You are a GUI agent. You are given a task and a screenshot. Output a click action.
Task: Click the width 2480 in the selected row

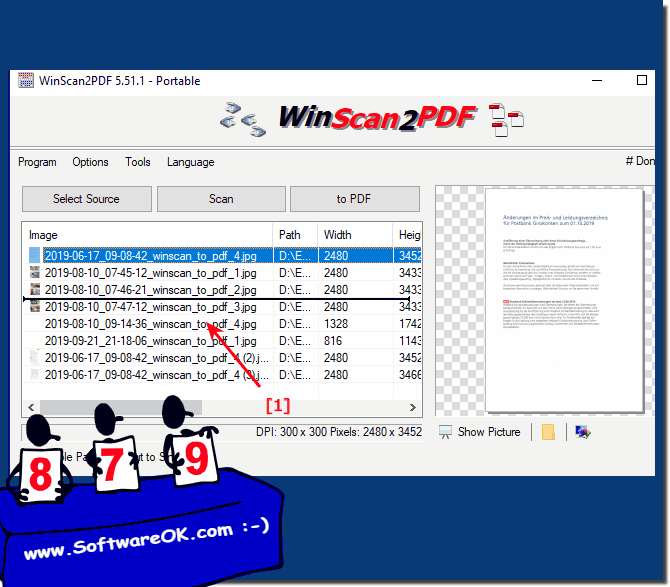336,255
